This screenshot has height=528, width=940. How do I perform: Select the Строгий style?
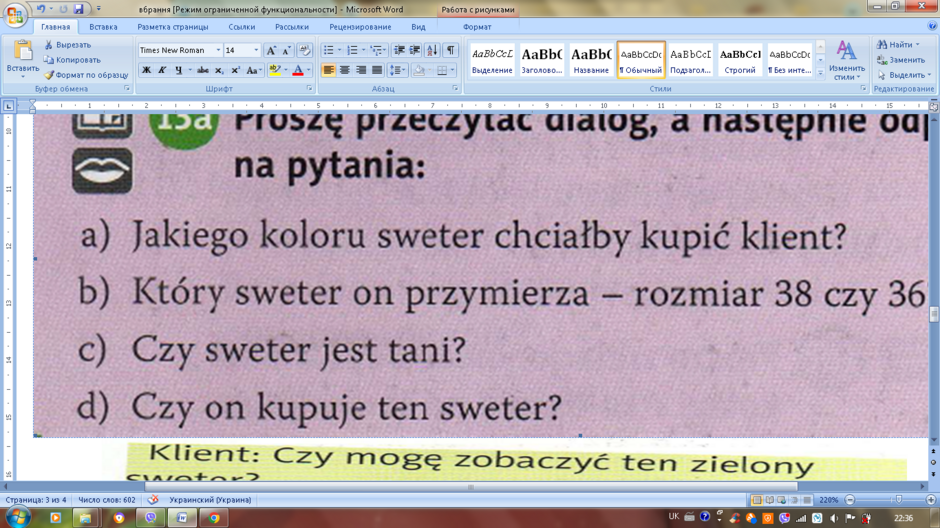740,60
